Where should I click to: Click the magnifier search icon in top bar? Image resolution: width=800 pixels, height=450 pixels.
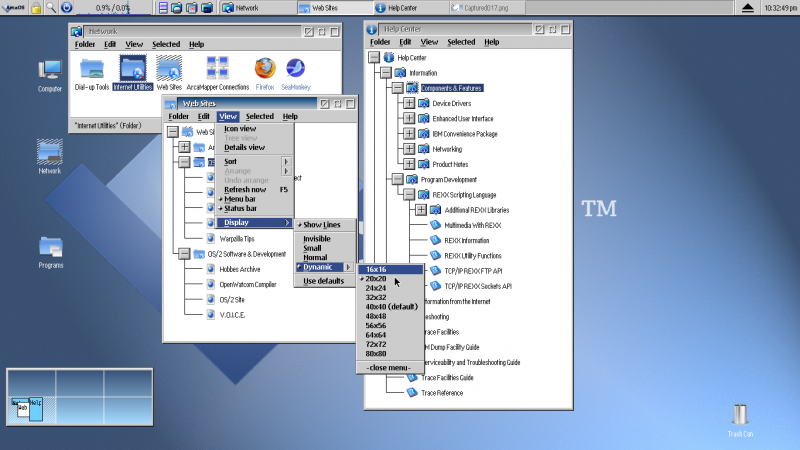[x=51, y=8]
